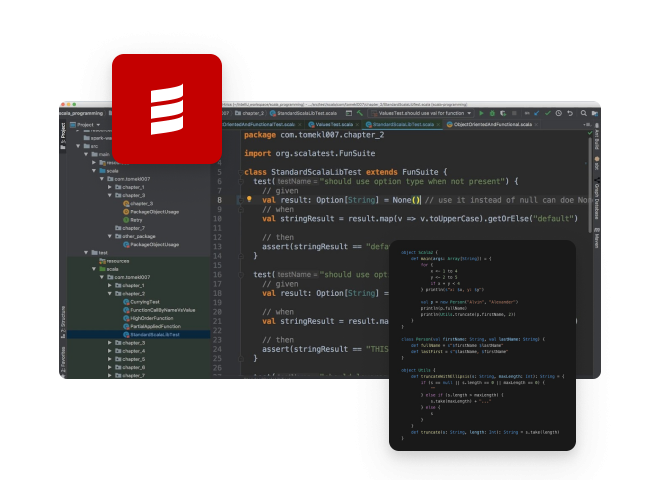
Task: Click line number 12 in gutter
Action: click(217, 237)
